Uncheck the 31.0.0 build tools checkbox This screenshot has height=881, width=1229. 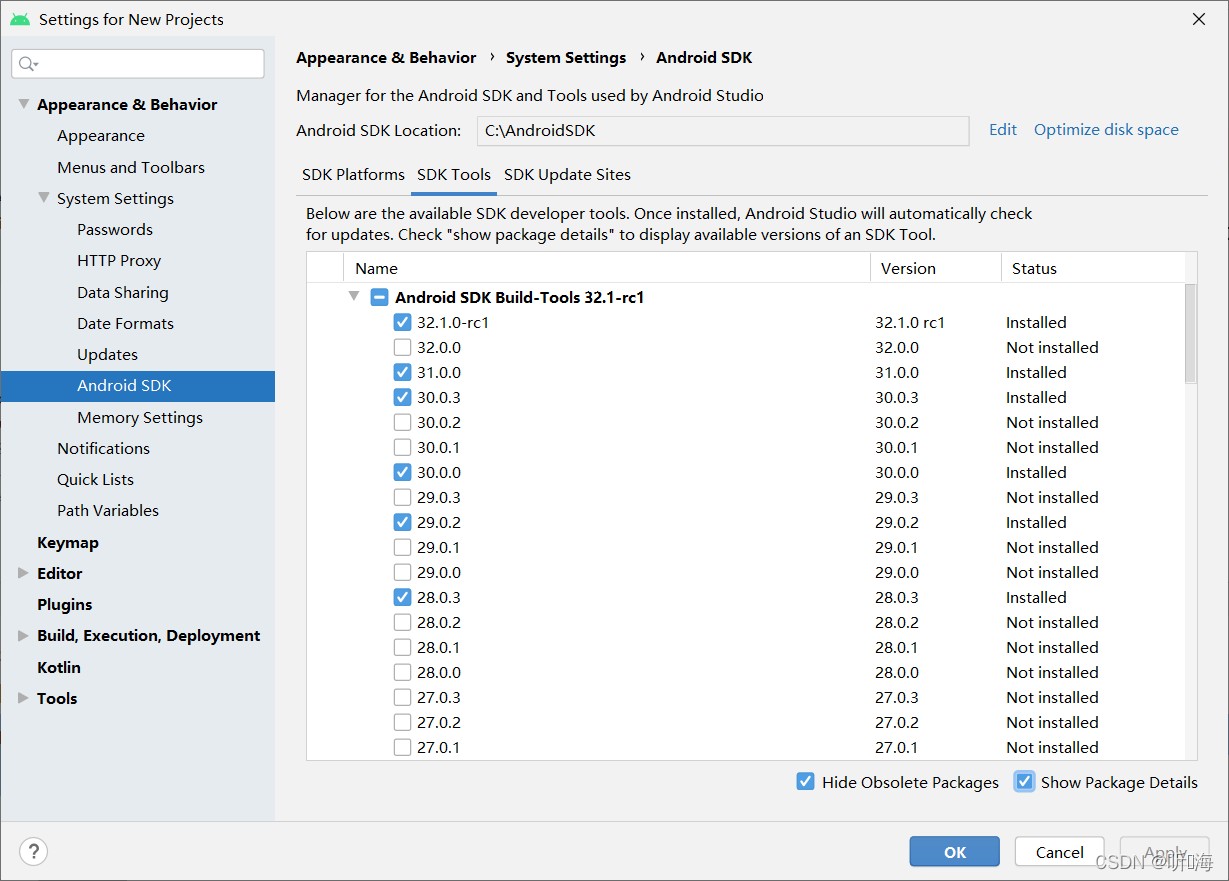tap(402, 372)
